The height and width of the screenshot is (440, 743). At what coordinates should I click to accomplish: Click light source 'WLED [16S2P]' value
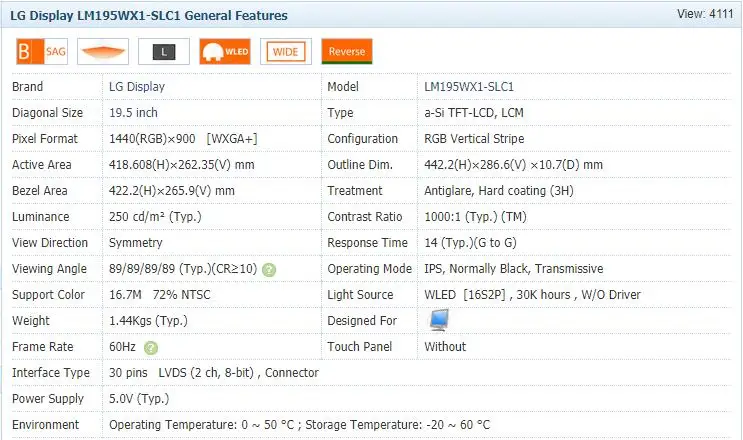tap(465, 295)
